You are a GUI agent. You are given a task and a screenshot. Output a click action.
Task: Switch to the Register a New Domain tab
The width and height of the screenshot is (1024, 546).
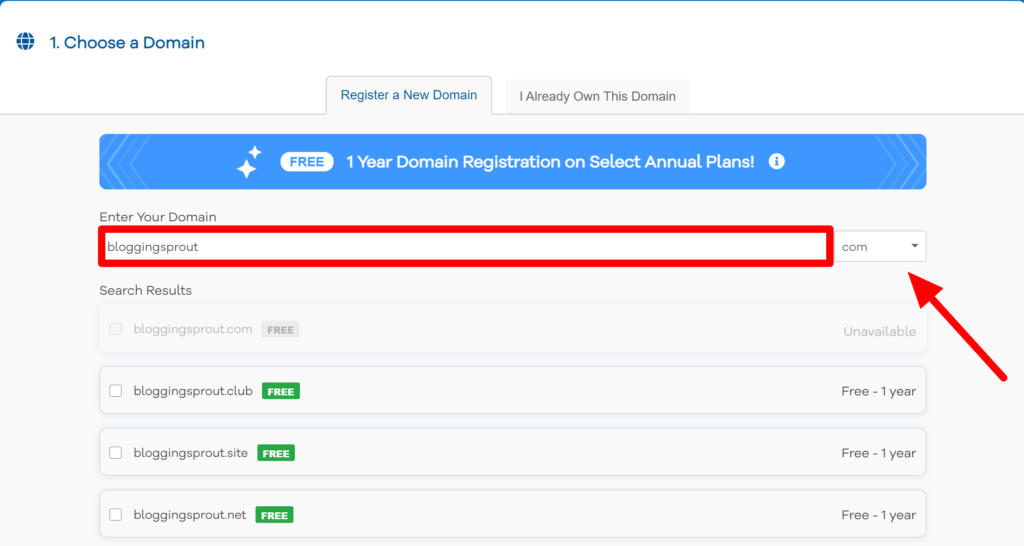[x=409, y=95]
